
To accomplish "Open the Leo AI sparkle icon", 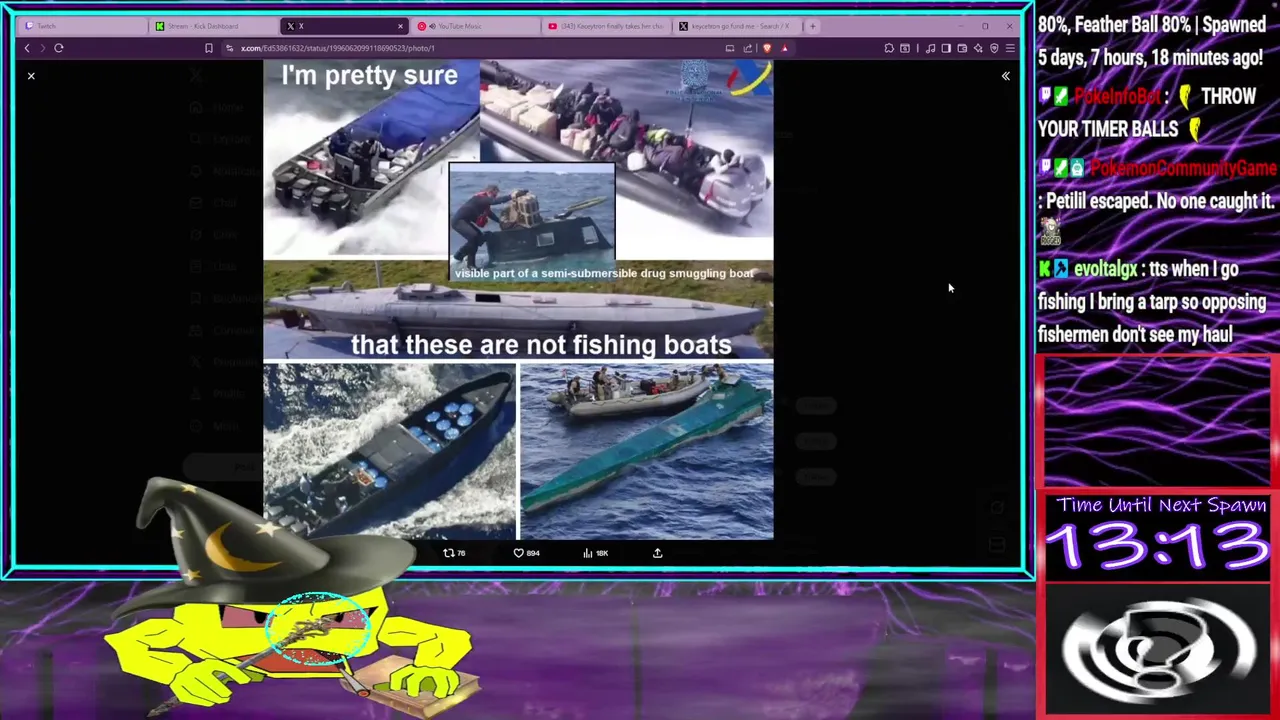I will click(x=978, y=48).
